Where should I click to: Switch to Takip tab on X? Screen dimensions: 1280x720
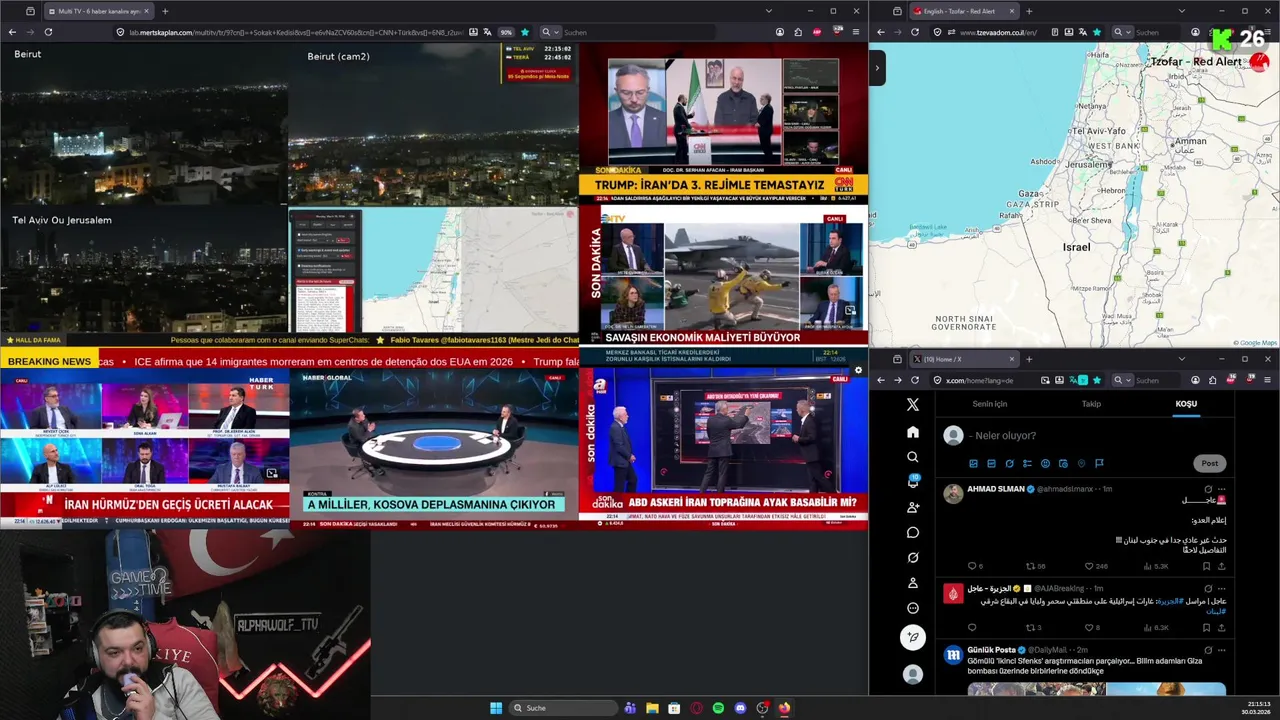click(1091, 404)
